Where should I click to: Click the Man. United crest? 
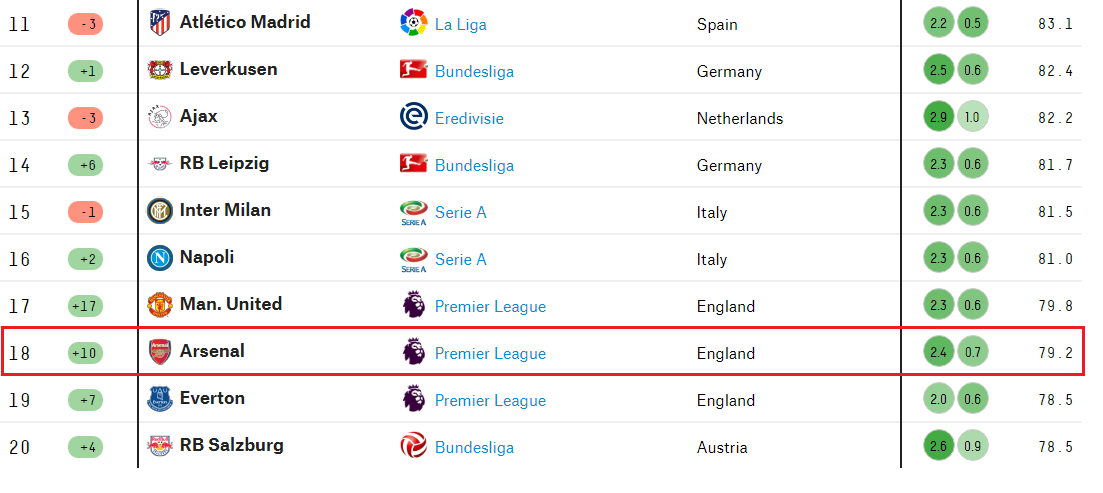[x=160, y=305]
